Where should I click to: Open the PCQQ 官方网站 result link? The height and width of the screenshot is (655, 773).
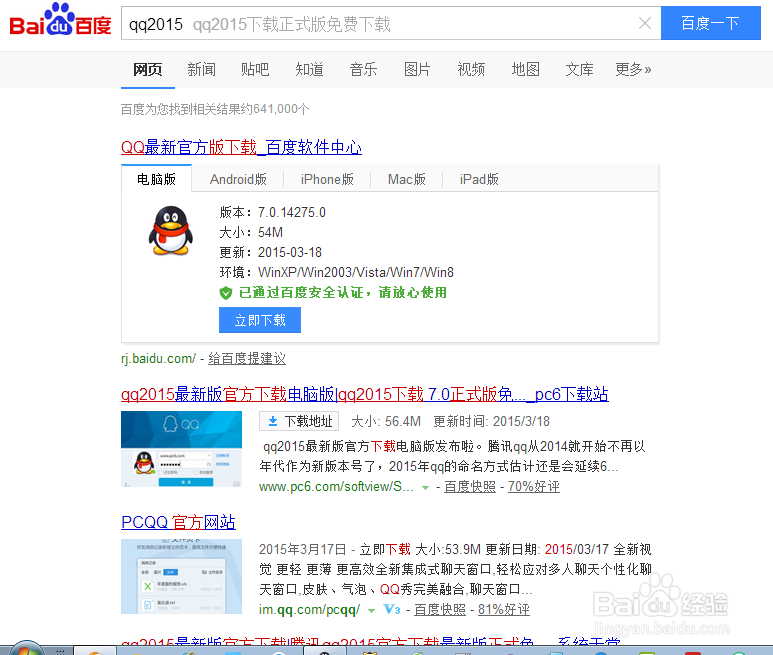(178, 522)
